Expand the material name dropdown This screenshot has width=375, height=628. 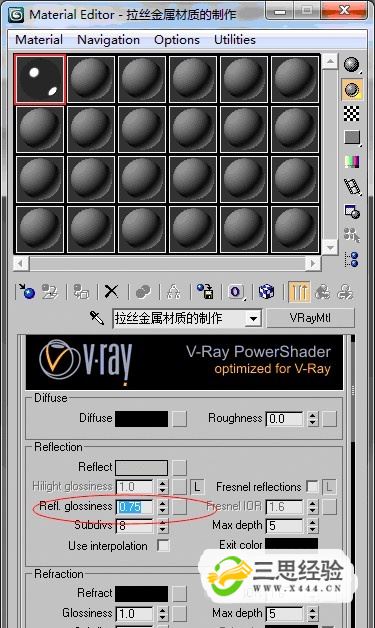tap(253, 319)
